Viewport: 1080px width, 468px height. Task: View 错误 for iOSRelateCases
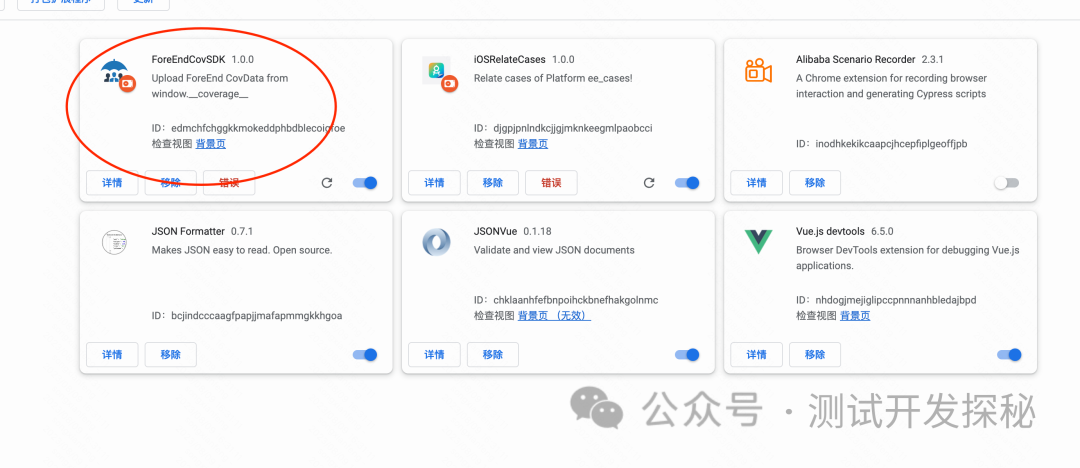click(551, 183)
